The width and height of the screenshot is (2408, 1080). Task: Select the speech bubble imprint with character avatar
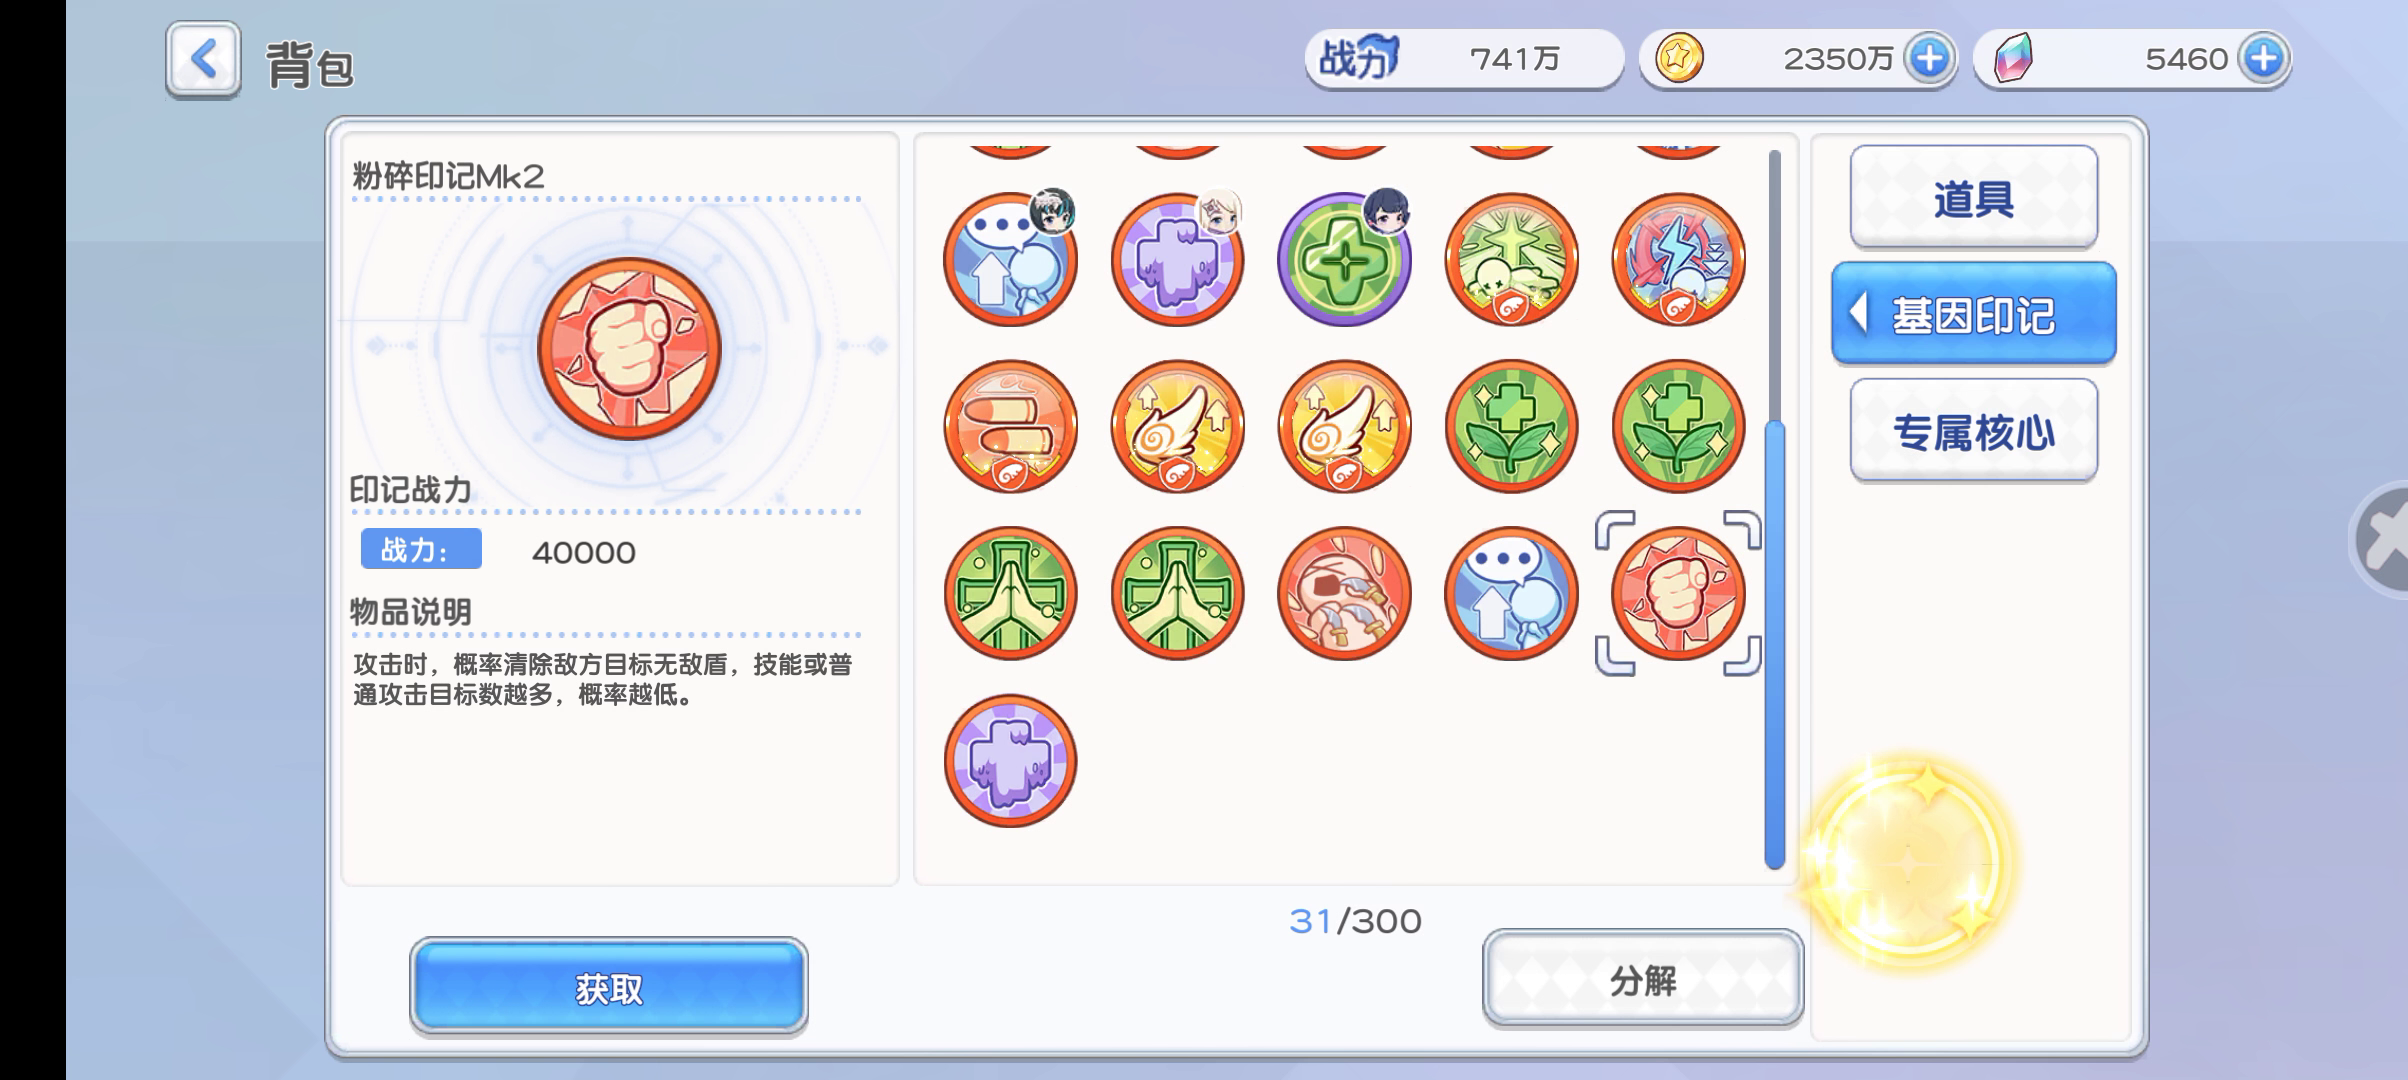[1010, 259]
